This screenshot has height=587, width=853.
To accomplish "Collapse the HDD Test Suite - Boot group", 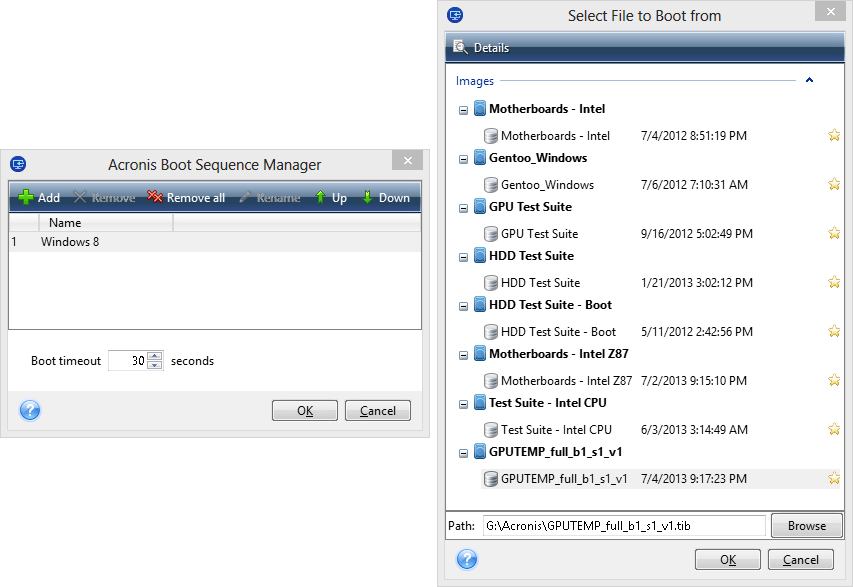I will (463, 306).
